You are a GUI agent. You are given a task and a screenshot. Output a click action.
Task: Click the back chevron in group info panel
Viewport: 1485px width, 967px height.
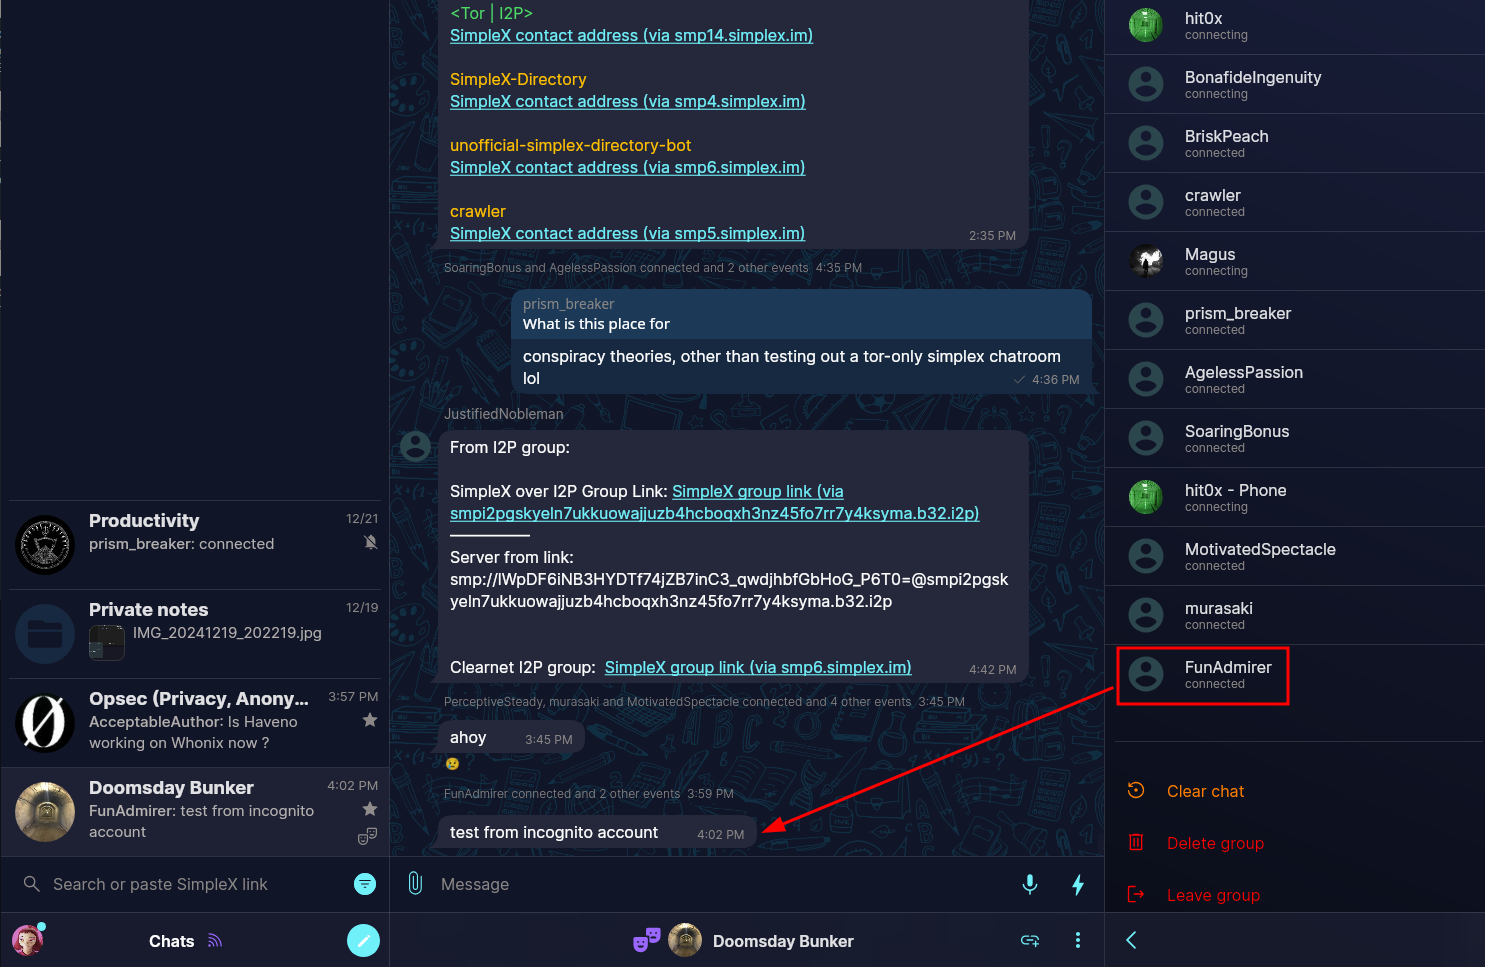[1131, 940]
